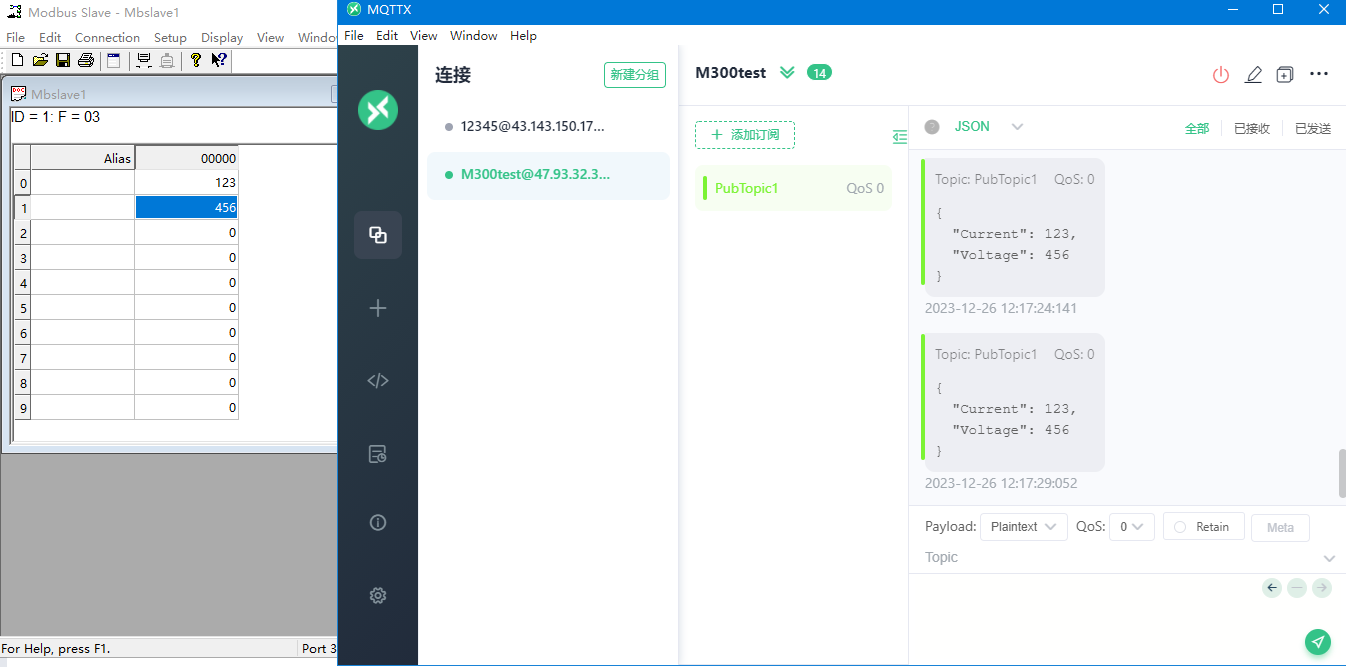The width and height of the screenshot is (1346, 667).
Task: Open Display menu in Modbus Slave
Action: click(x=222, y=37)
